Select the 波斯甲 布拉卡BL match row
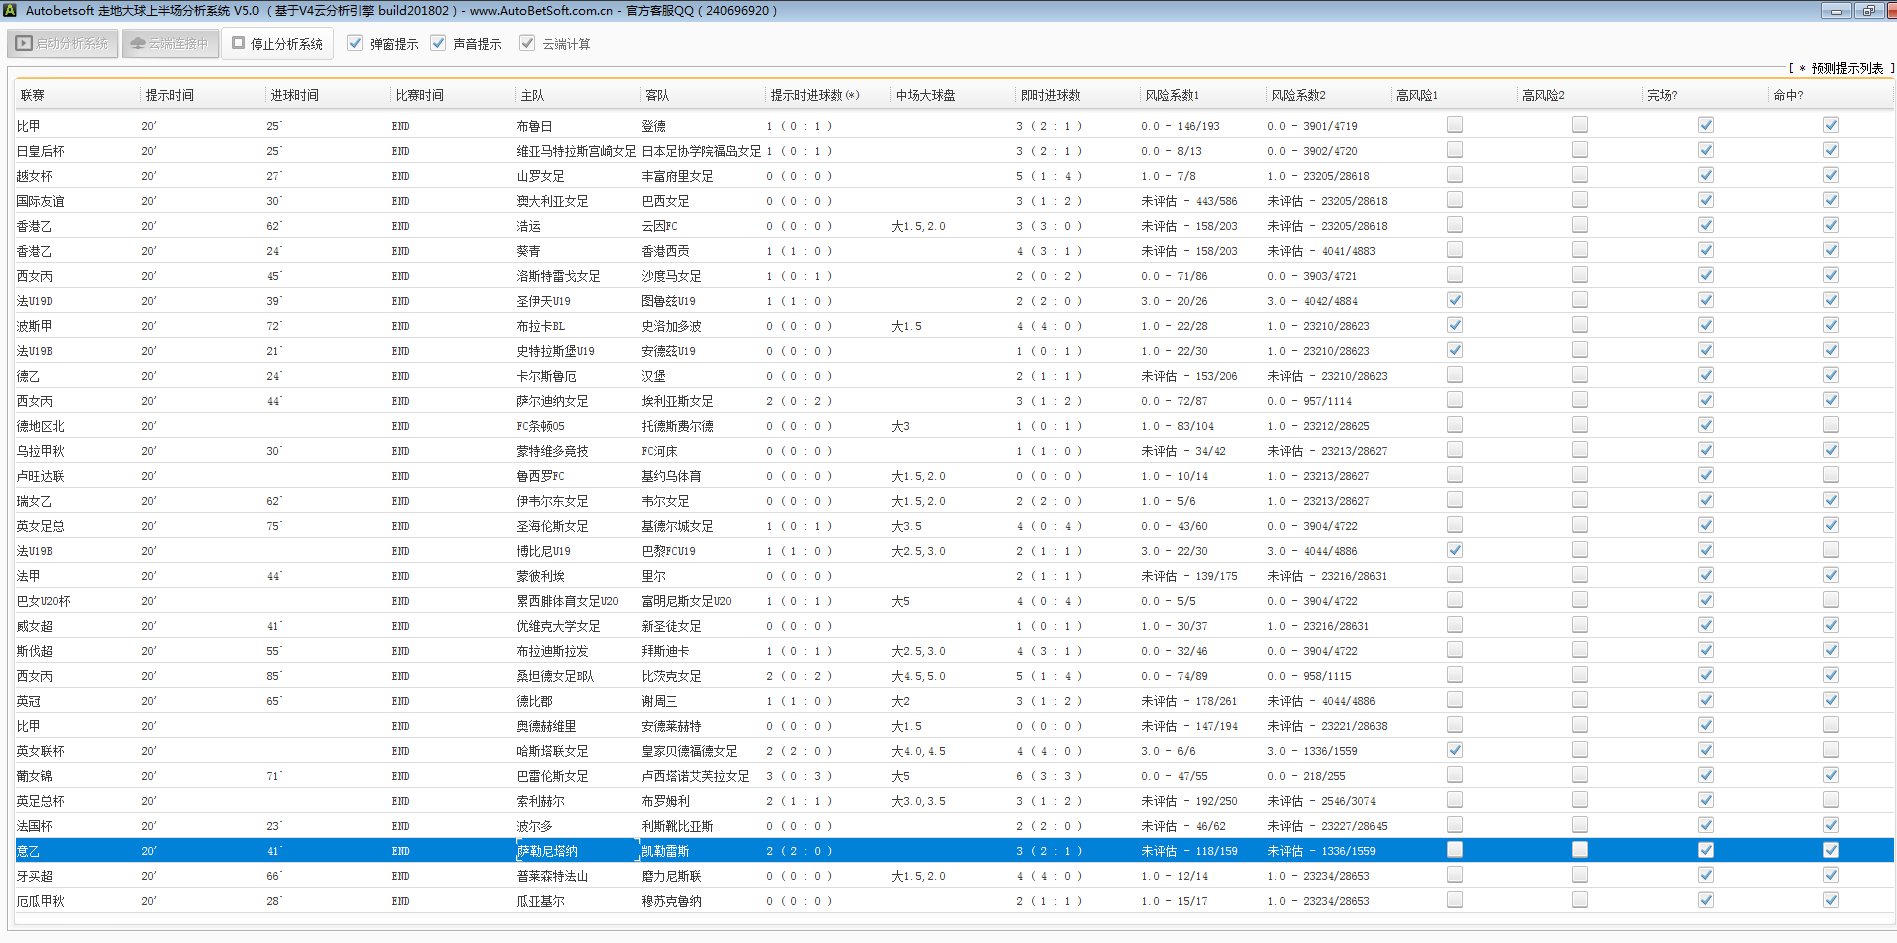 pyautogui.click(x=540, y=326)
